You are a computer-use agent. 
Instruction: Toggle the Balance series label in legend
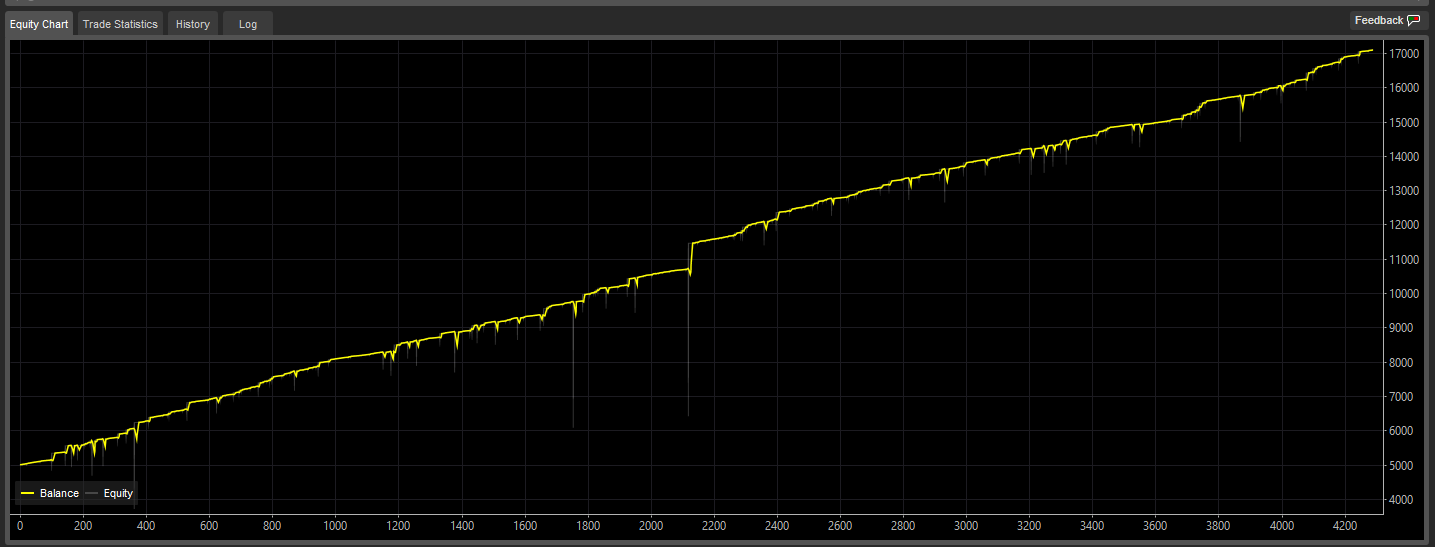tap(59, 493)
